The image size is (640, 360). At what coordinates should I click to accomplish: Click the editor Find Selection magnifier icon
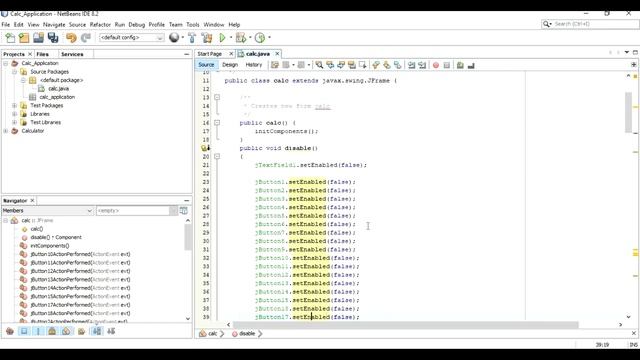(x=319, y=65)
